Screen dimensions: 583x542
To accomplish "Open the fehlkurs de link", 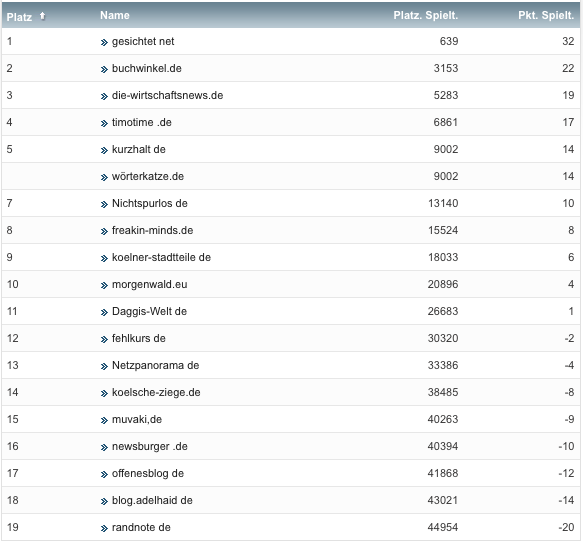I will [x=139, y=338].
